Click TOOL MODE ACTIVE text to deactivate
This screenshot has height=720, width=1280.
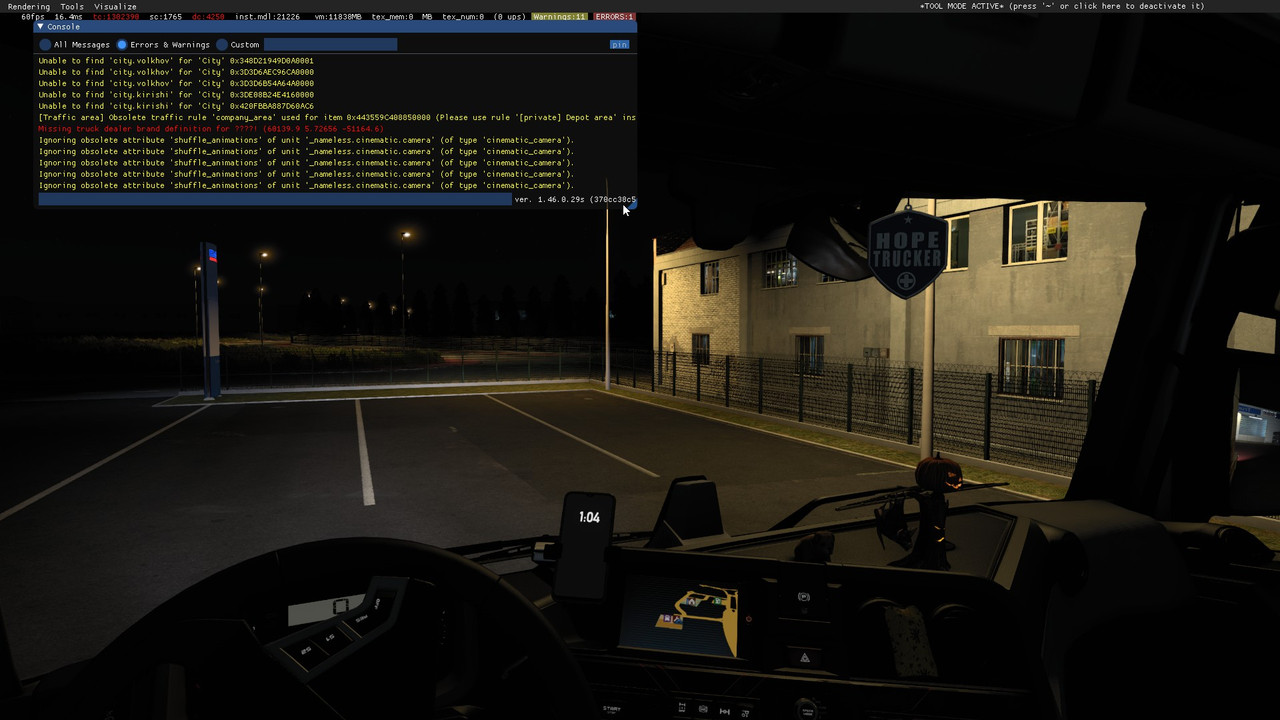point(1062,6)
